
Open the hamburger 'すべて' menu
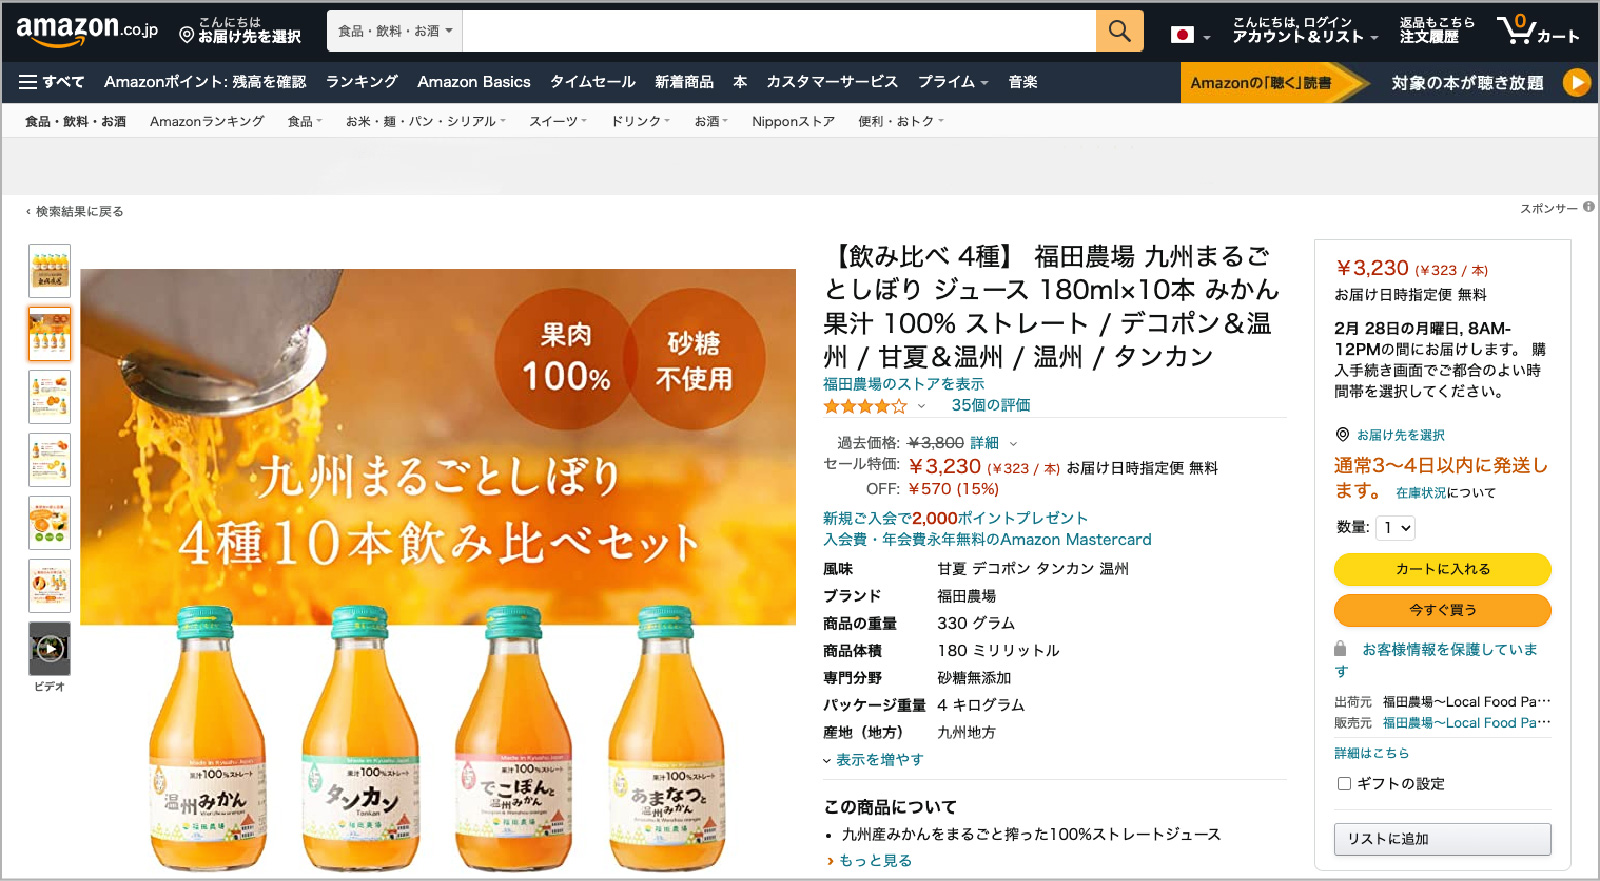pos(51,82)
